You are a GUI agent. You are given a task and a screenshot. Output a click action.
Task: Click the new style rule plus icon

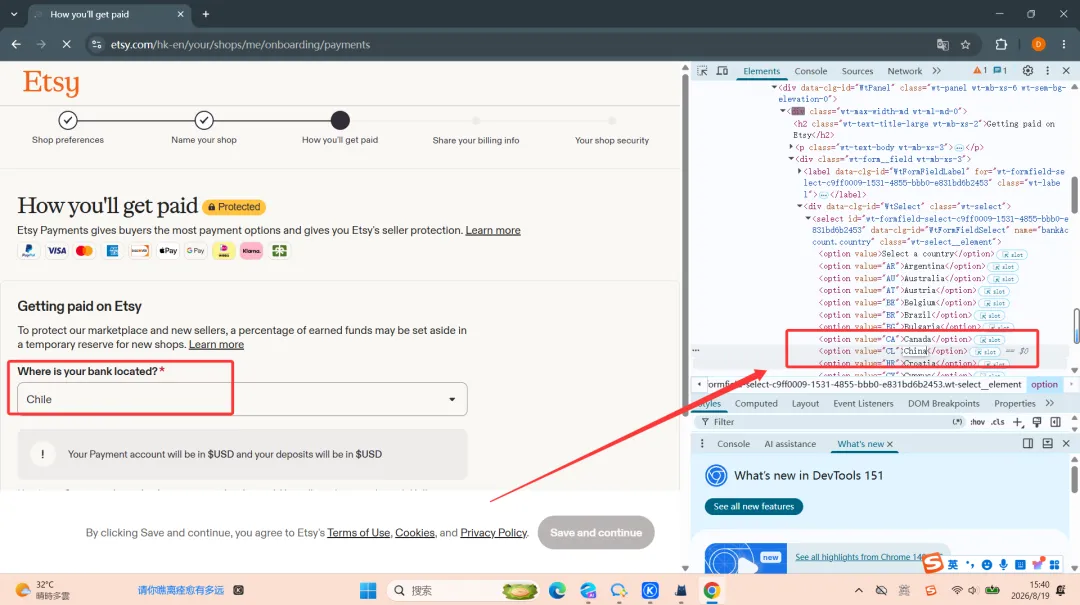point(1017,422)
